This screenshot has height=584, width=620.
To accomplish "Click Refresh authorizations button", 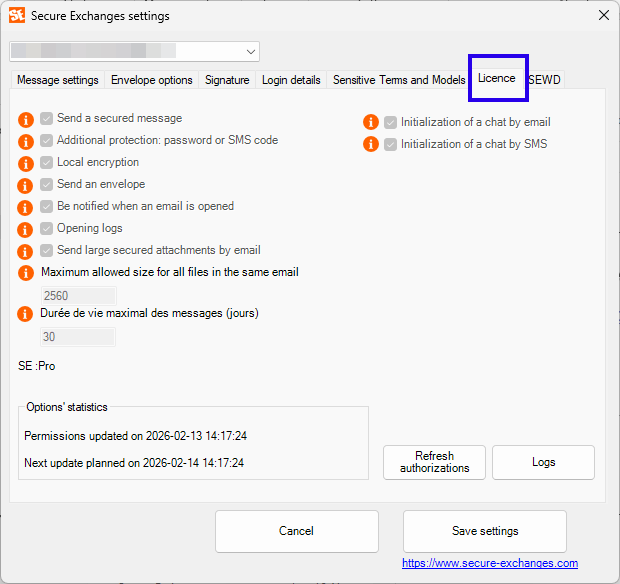I will tap(434, 462).
